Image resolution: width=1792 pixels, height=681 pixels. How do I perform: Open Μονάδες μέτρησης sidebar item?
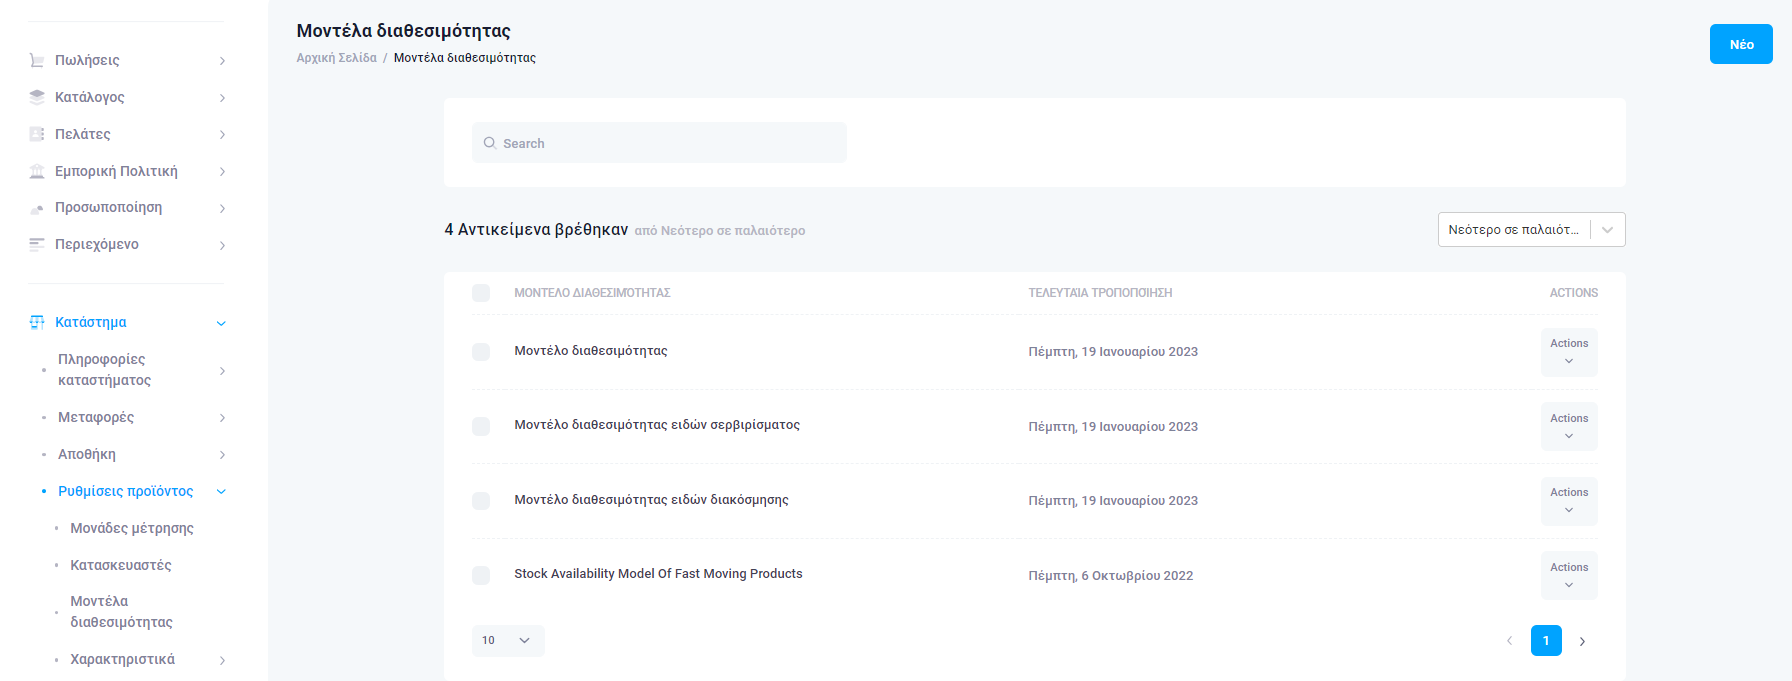tap(132, 528)
